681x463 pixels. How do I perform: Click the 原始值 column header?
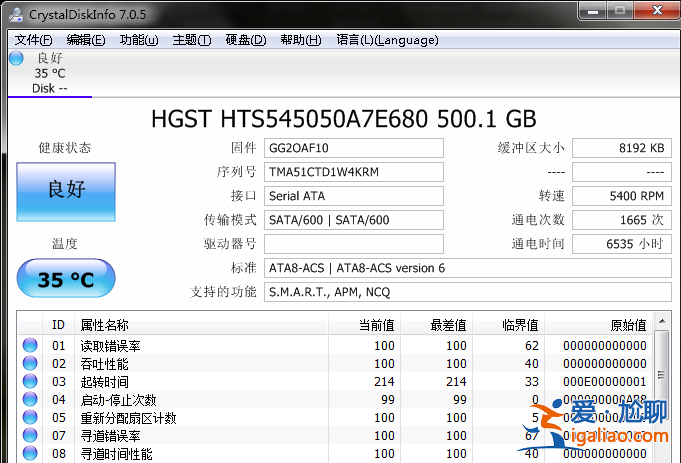pos(598,325)
